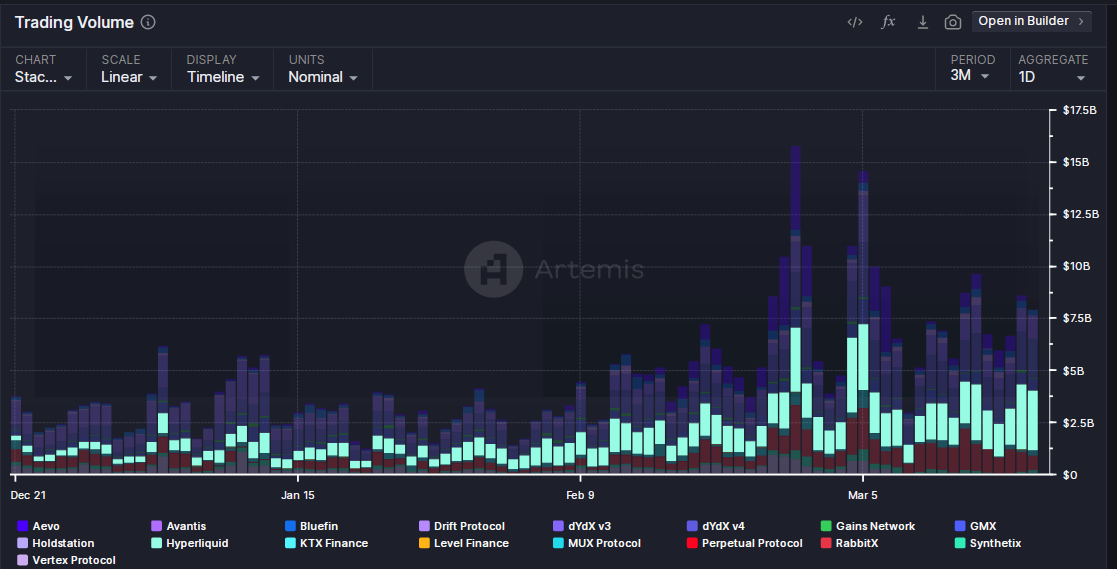Click Open in Builder button
The height and width of the screenshot is (569, 1117).
1032,21
